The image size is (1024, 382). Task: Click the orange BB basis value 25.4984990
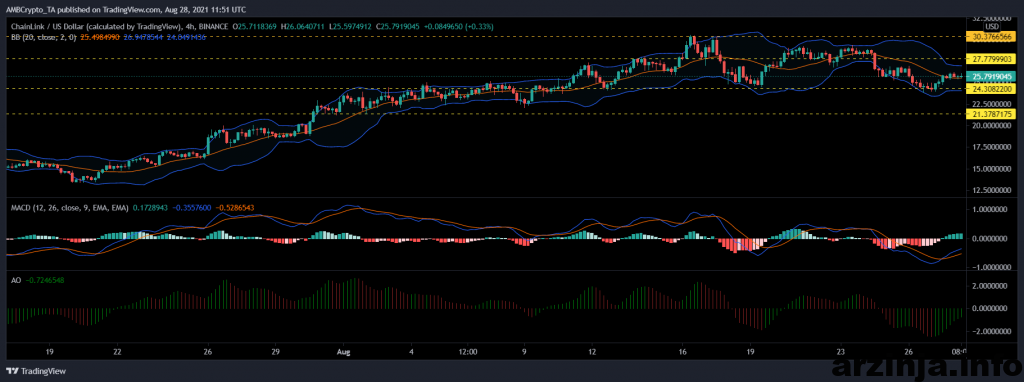click(x=99, y=37)
